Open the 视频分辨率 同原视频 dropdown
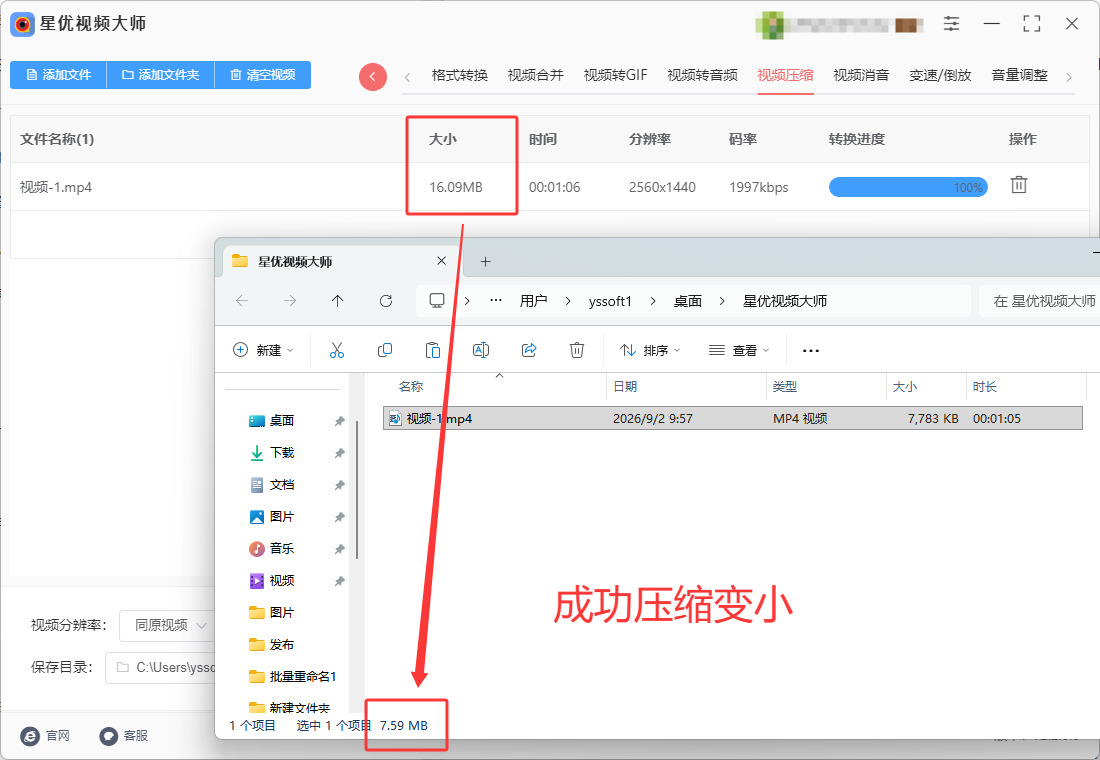The height and width of the screenshot is (760, 1100). 167,625
